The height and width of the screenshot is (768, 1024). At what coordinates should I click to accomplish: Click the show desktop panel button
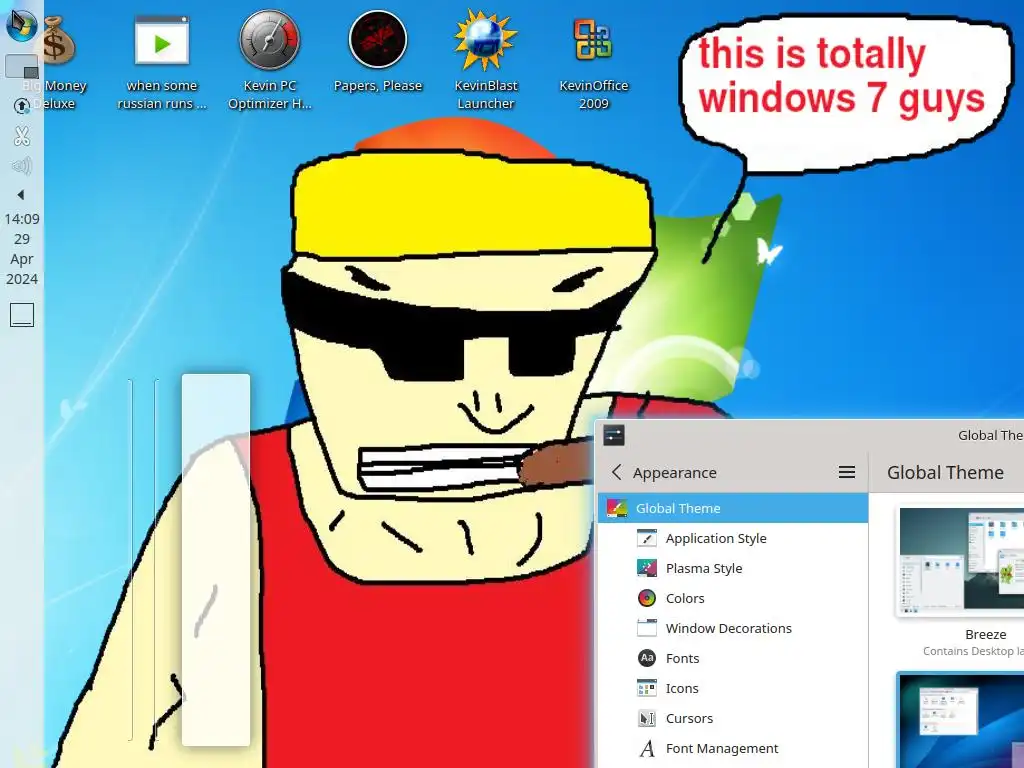click(x=22, y=315)
